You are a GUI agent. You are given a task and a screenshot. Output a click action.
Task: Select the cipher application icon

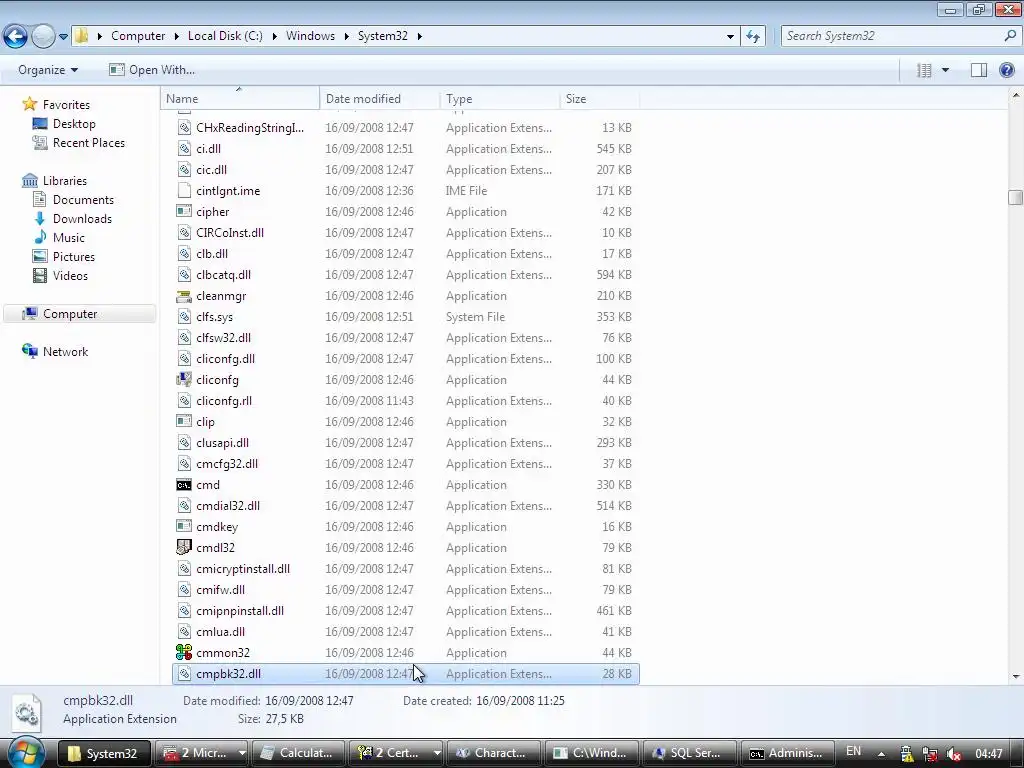[x=184, y=211]
